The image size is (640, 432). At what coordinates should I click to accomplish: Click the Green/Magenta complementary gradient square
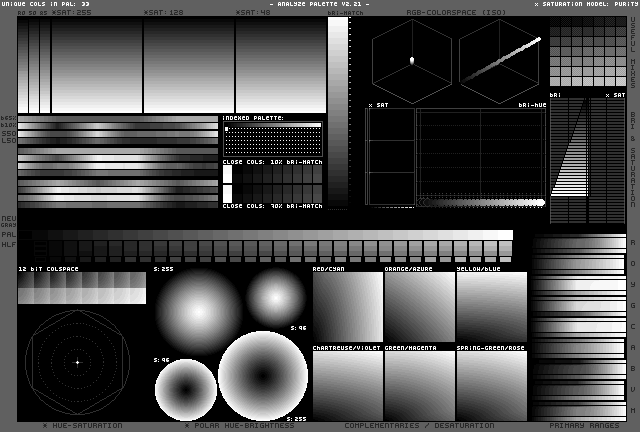(x=420, y=385)
